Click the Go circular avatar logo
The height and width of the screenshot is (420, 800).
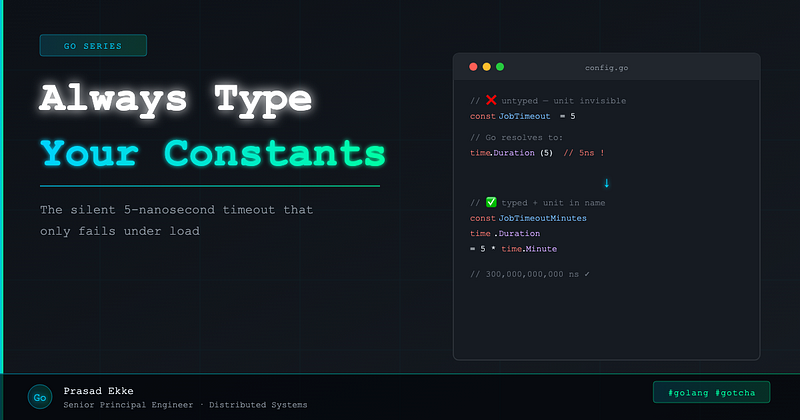click(x=40, y=397)
